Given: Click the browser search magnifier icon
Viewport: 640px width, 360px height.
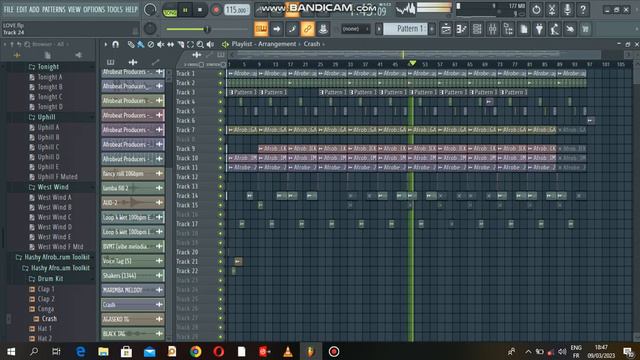Looking at the screenshot, I should click(x=27, y=44).
